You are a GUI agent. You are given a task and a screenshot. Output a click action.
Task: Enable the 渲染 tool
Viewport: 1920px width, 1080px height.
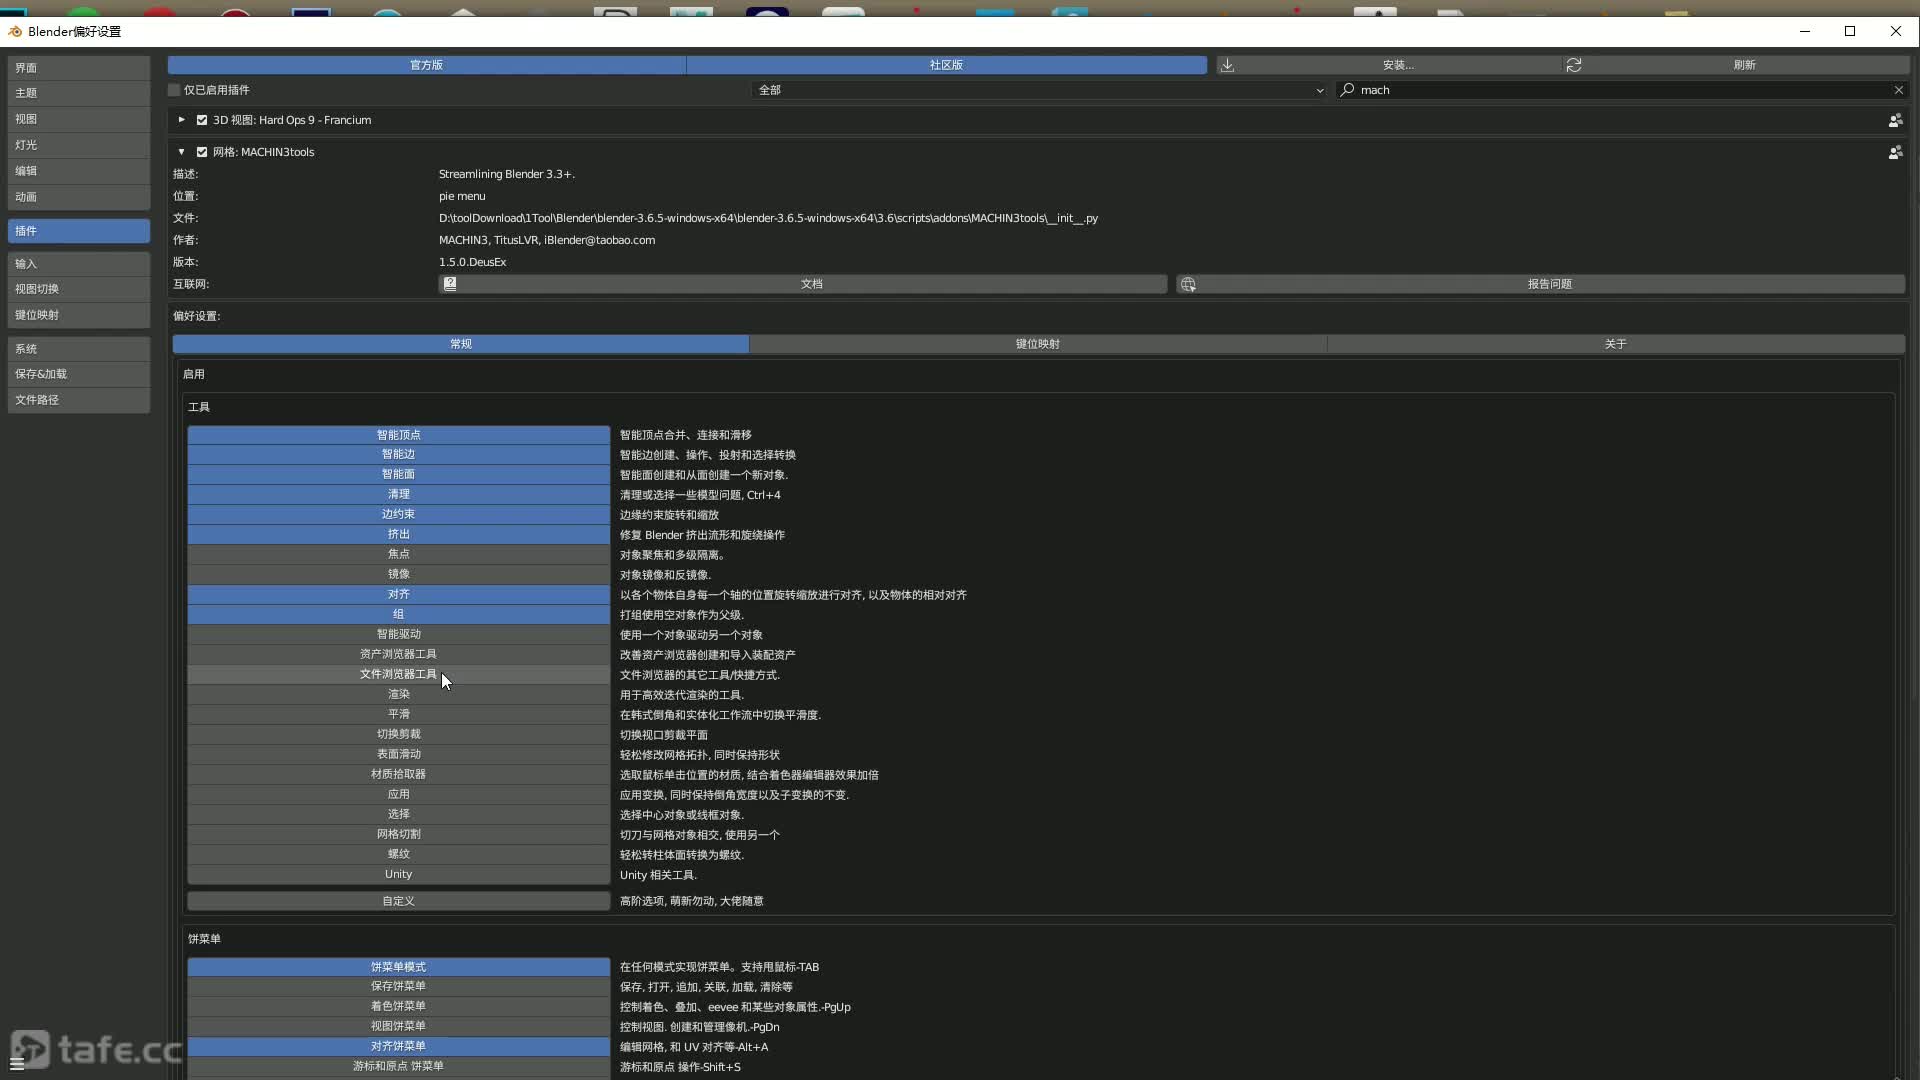[398, 694]
